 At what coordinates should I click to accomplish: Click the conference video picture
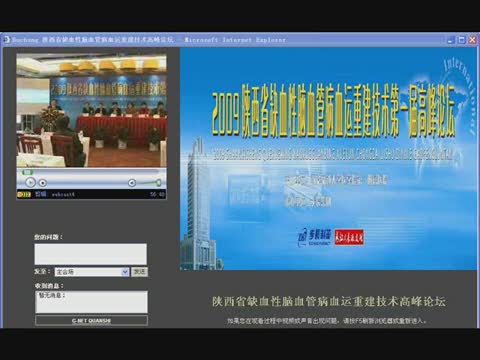click(92, 111)
